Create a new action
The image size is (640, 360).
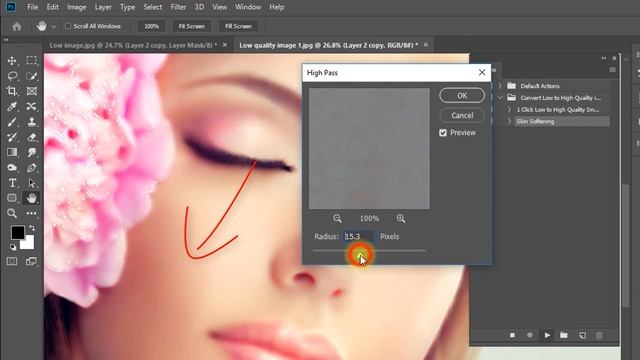tap(582, 335)
